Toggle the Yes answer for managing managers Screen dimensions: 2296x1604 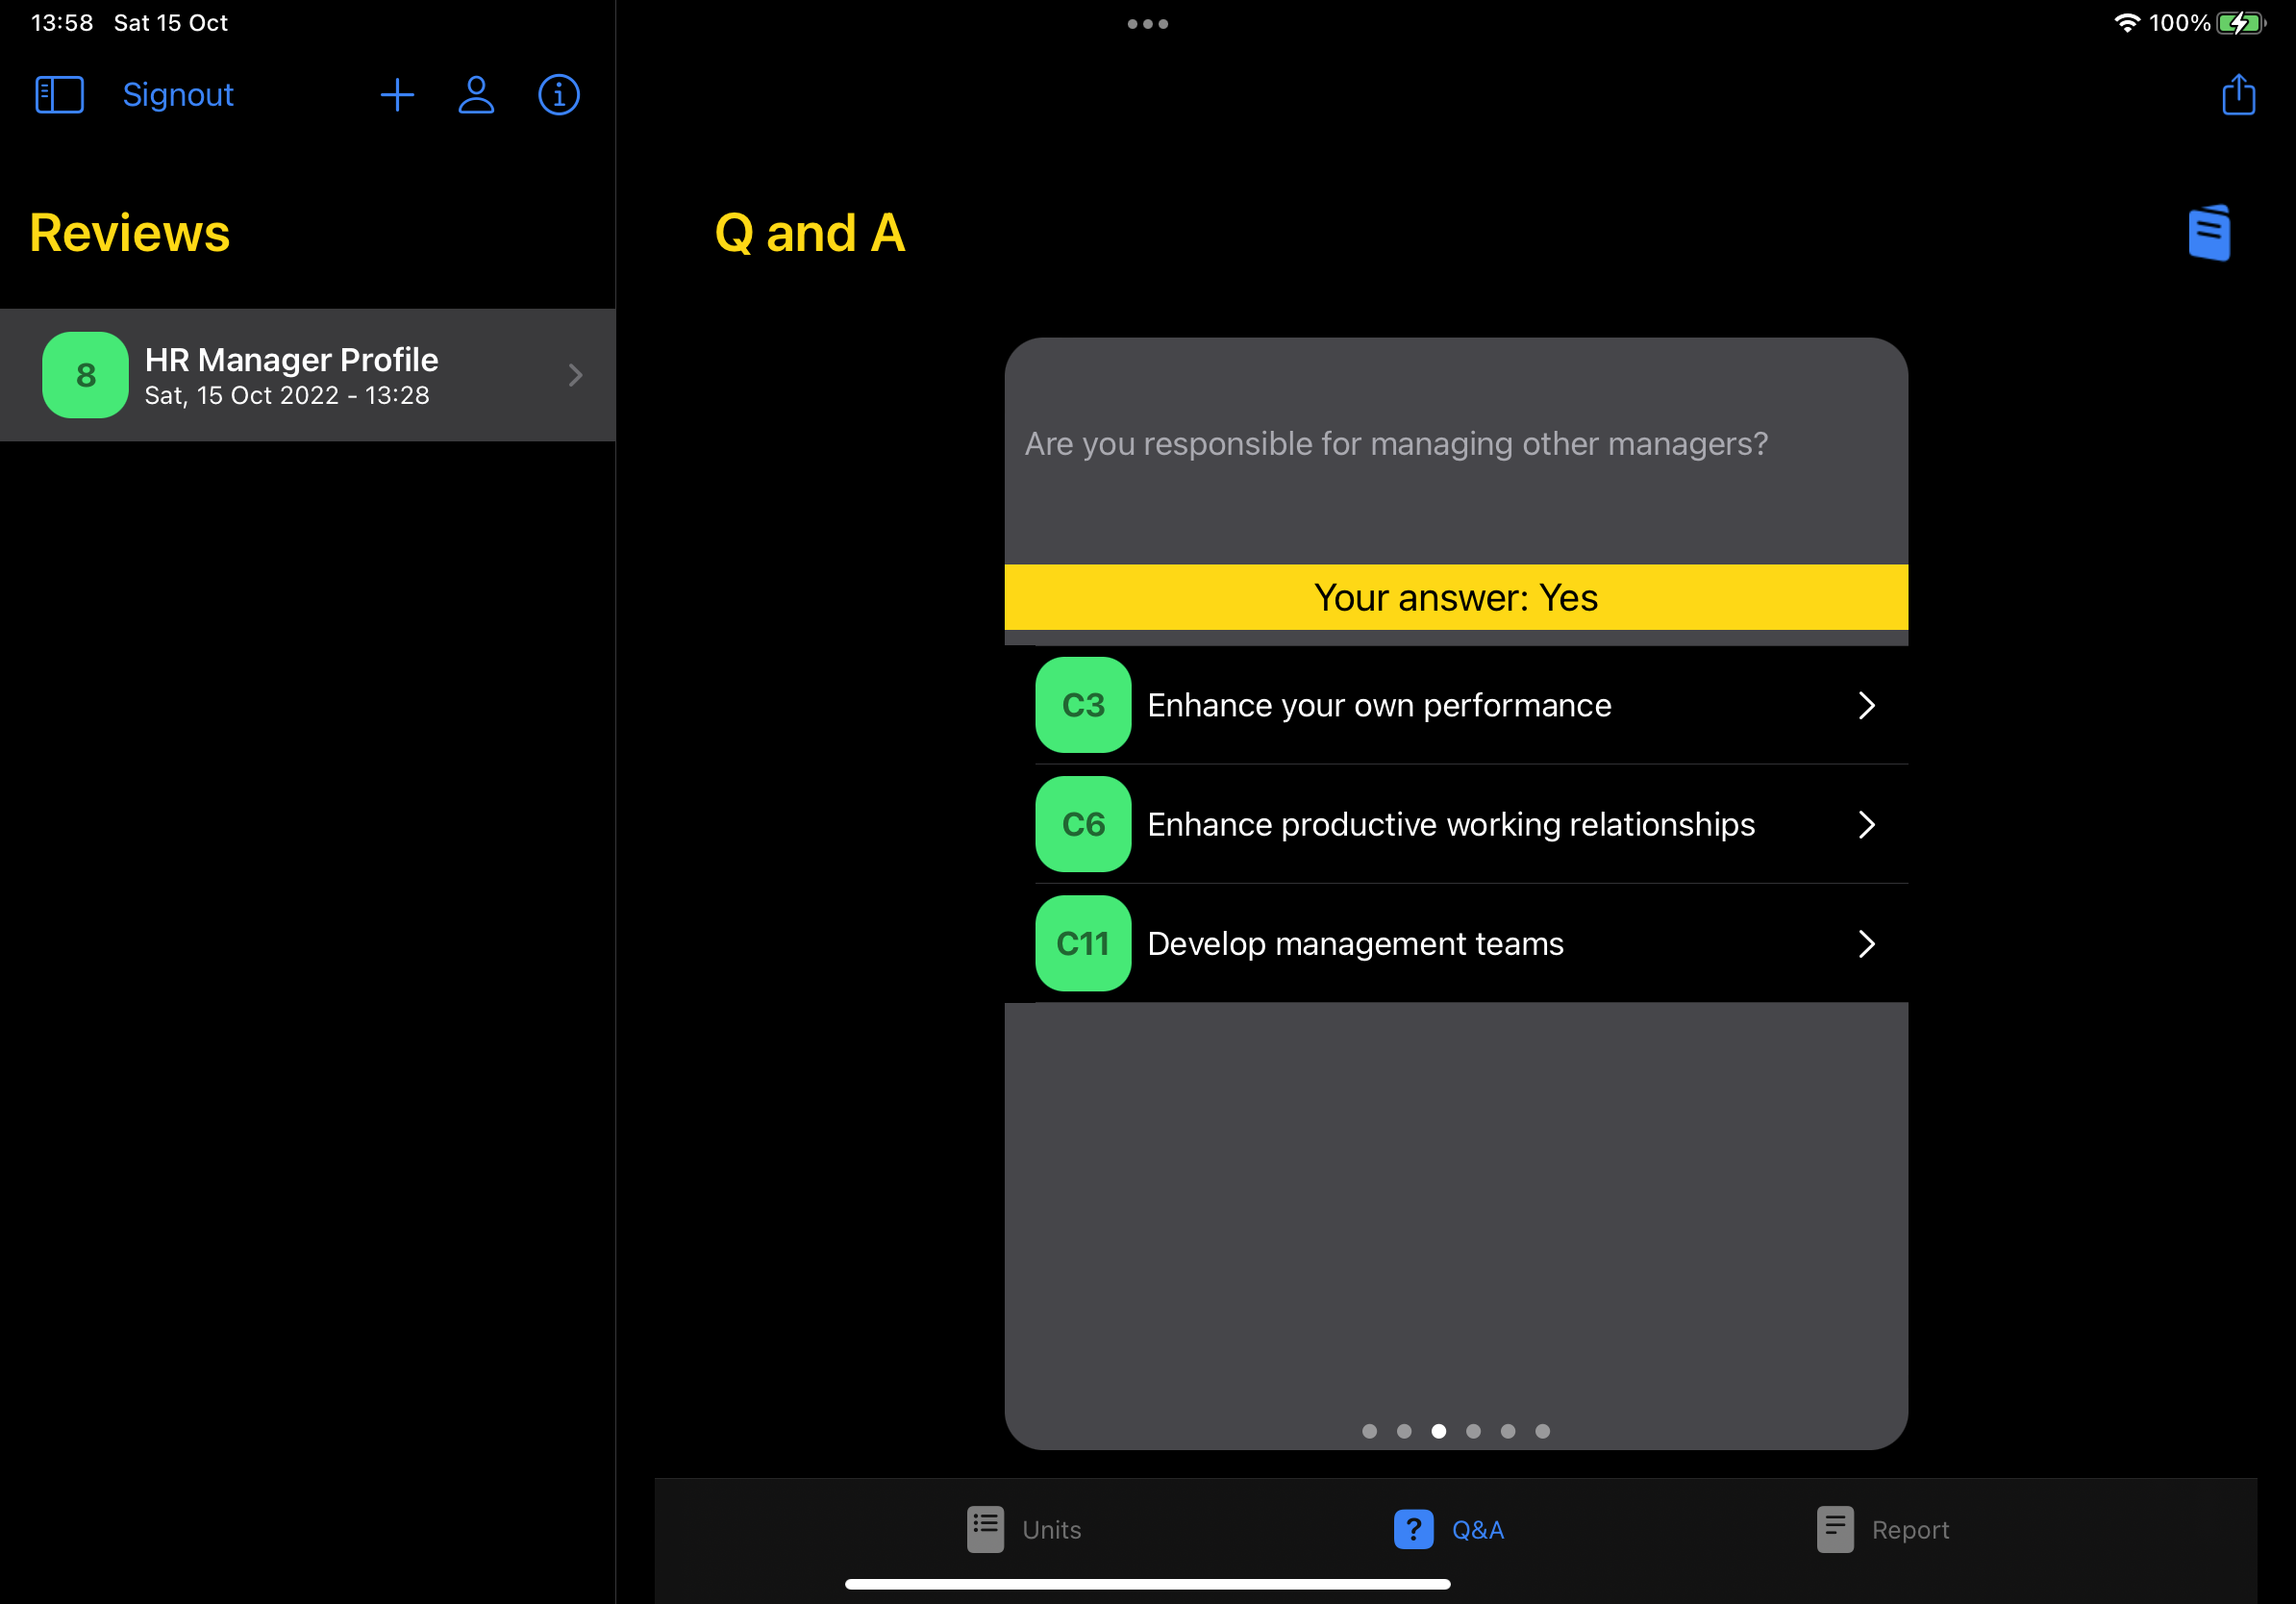point(1457,597)
